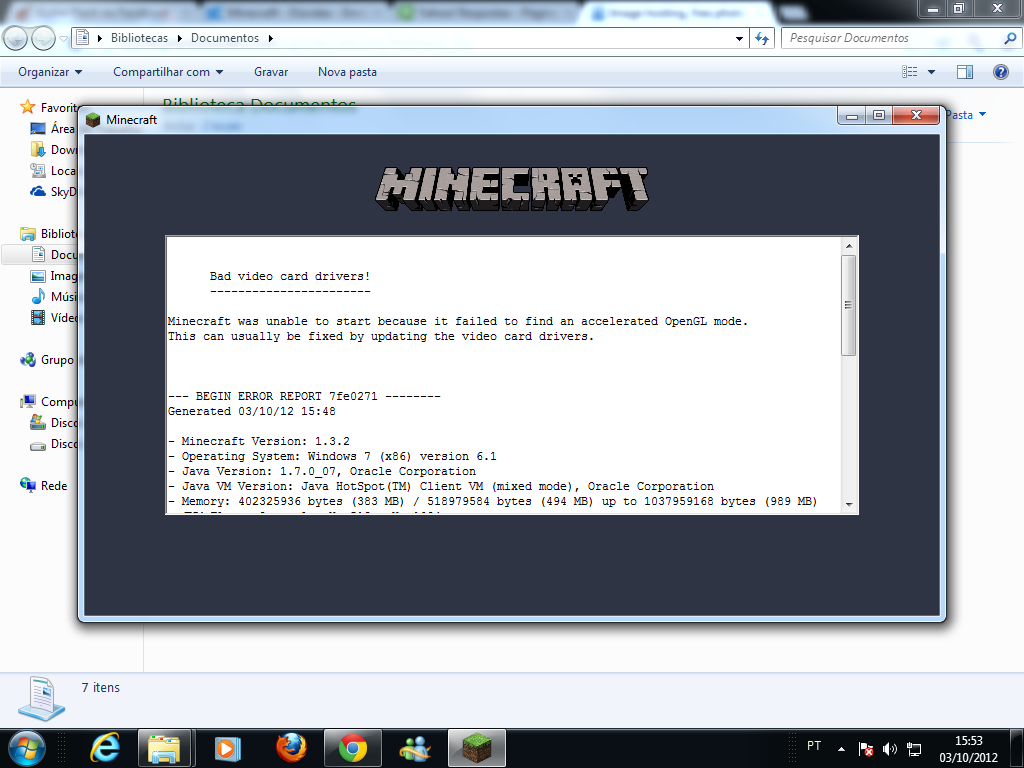
Task: Open the view options dropdown arrow
Action: (932, 72)
